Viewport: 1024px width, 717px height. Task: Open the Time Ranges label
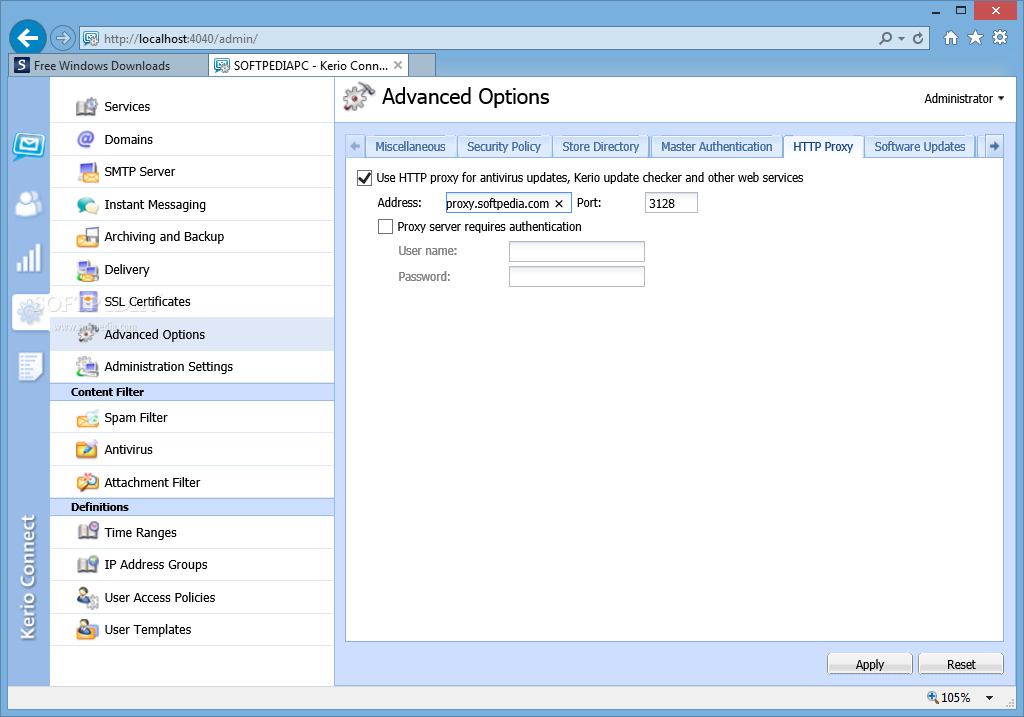140,533
